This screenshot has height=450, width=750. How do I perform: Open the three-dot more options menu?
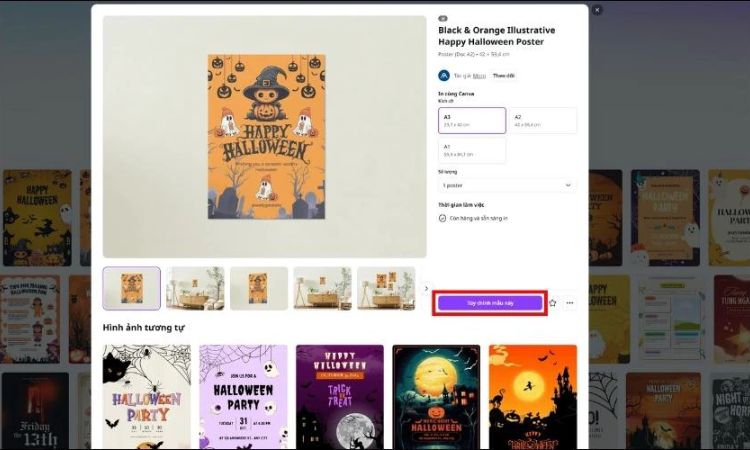tap(570, 302)
